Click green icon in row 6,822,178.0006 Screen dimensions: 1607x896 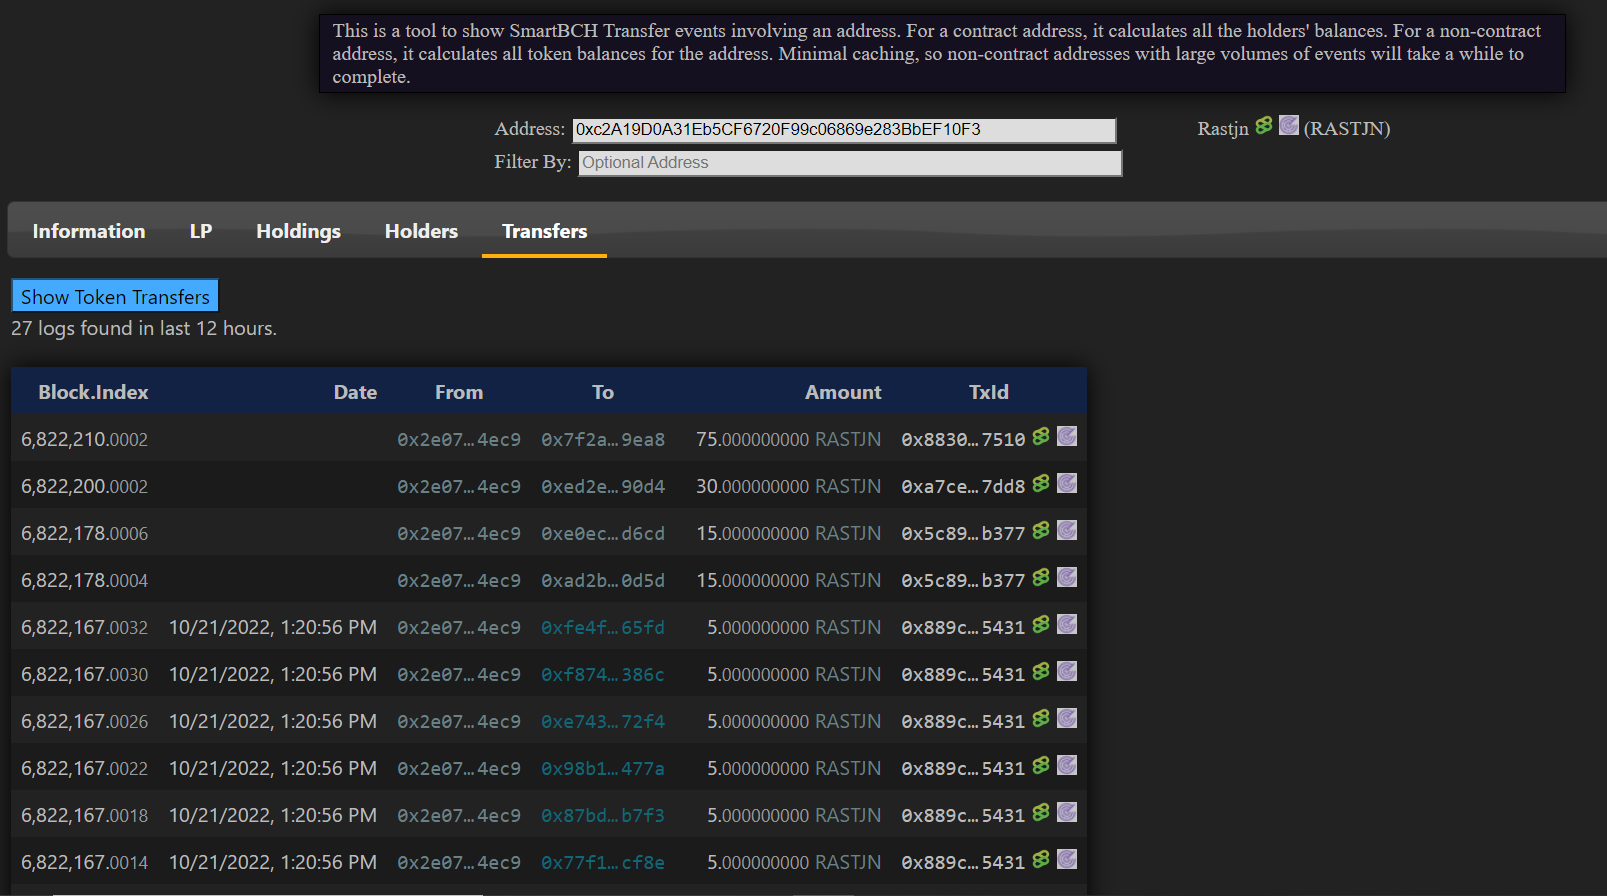(1041, 530)
